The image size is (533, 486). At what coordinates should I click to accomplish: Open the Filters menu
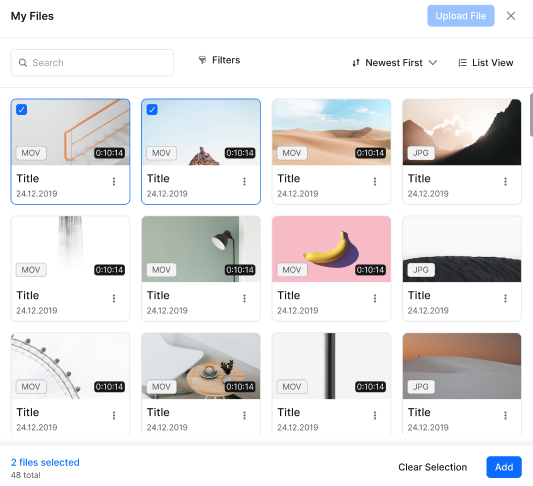(219, 60)
